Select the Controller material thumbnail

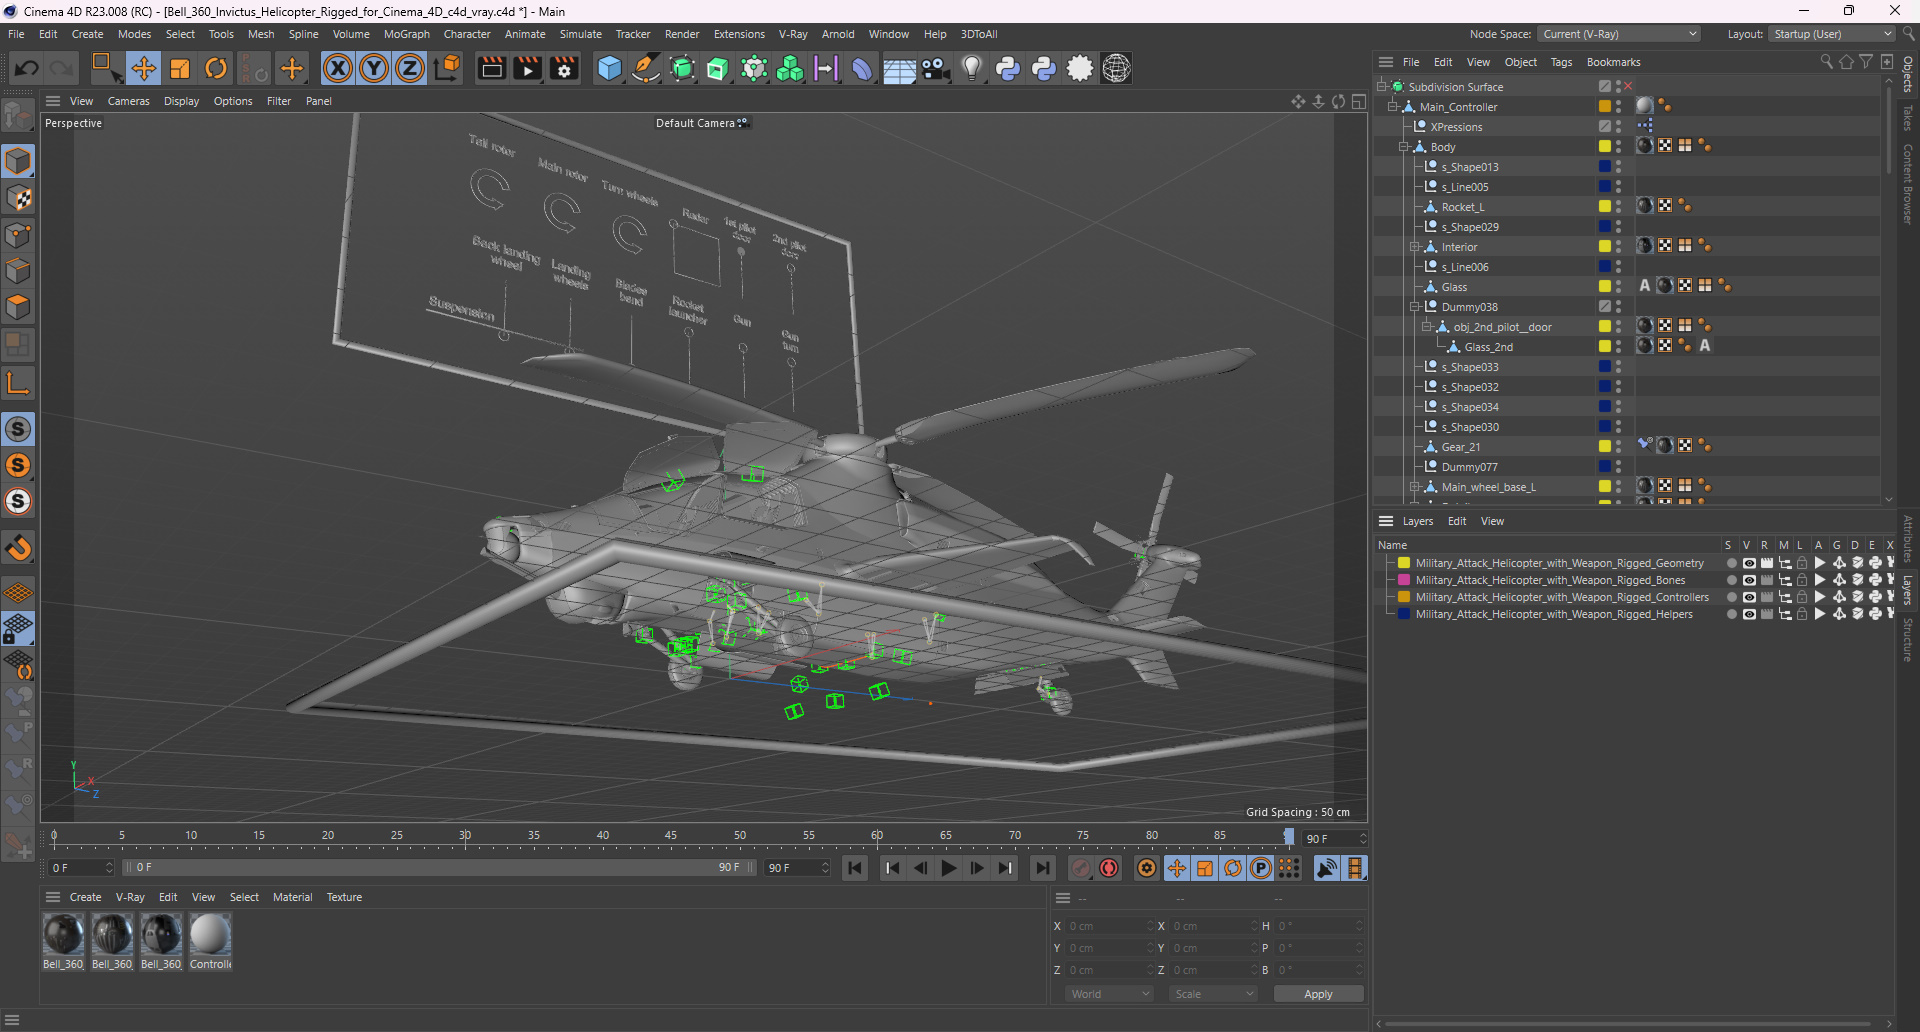[x=210, y=935]
